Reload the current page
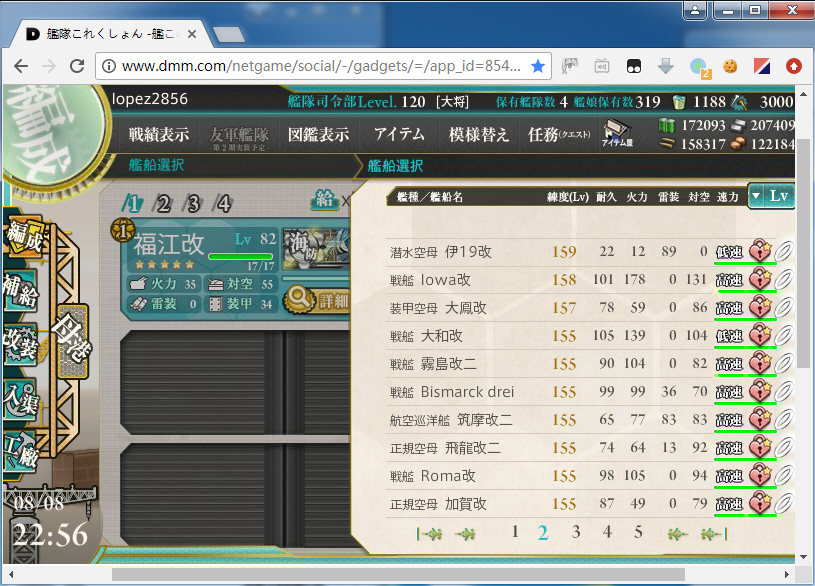The height and width of the screenshot is (586, 815). click(77, 66)
